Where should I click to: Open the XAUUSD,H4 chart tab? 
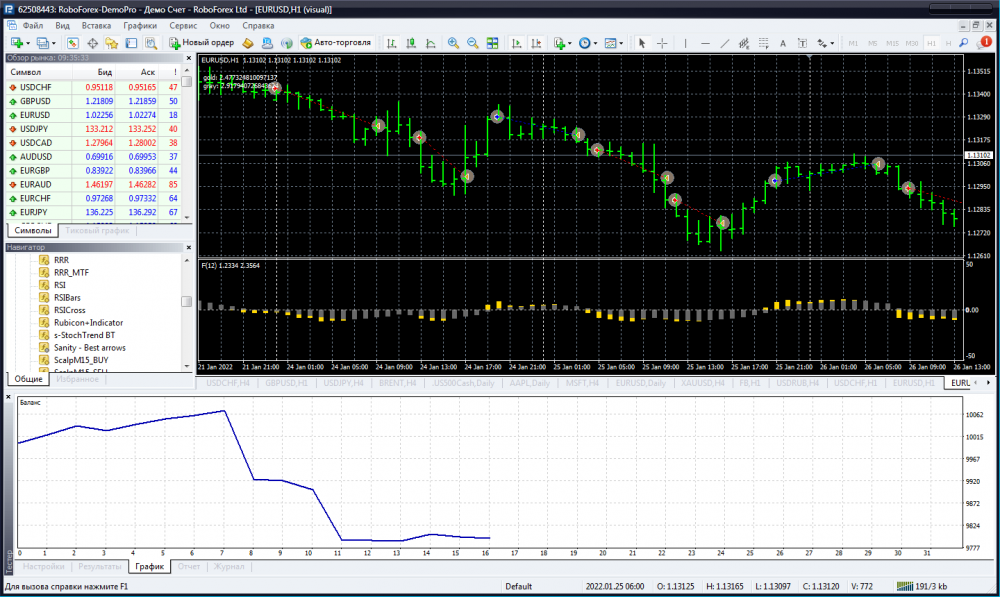click(x=702, y=383)
